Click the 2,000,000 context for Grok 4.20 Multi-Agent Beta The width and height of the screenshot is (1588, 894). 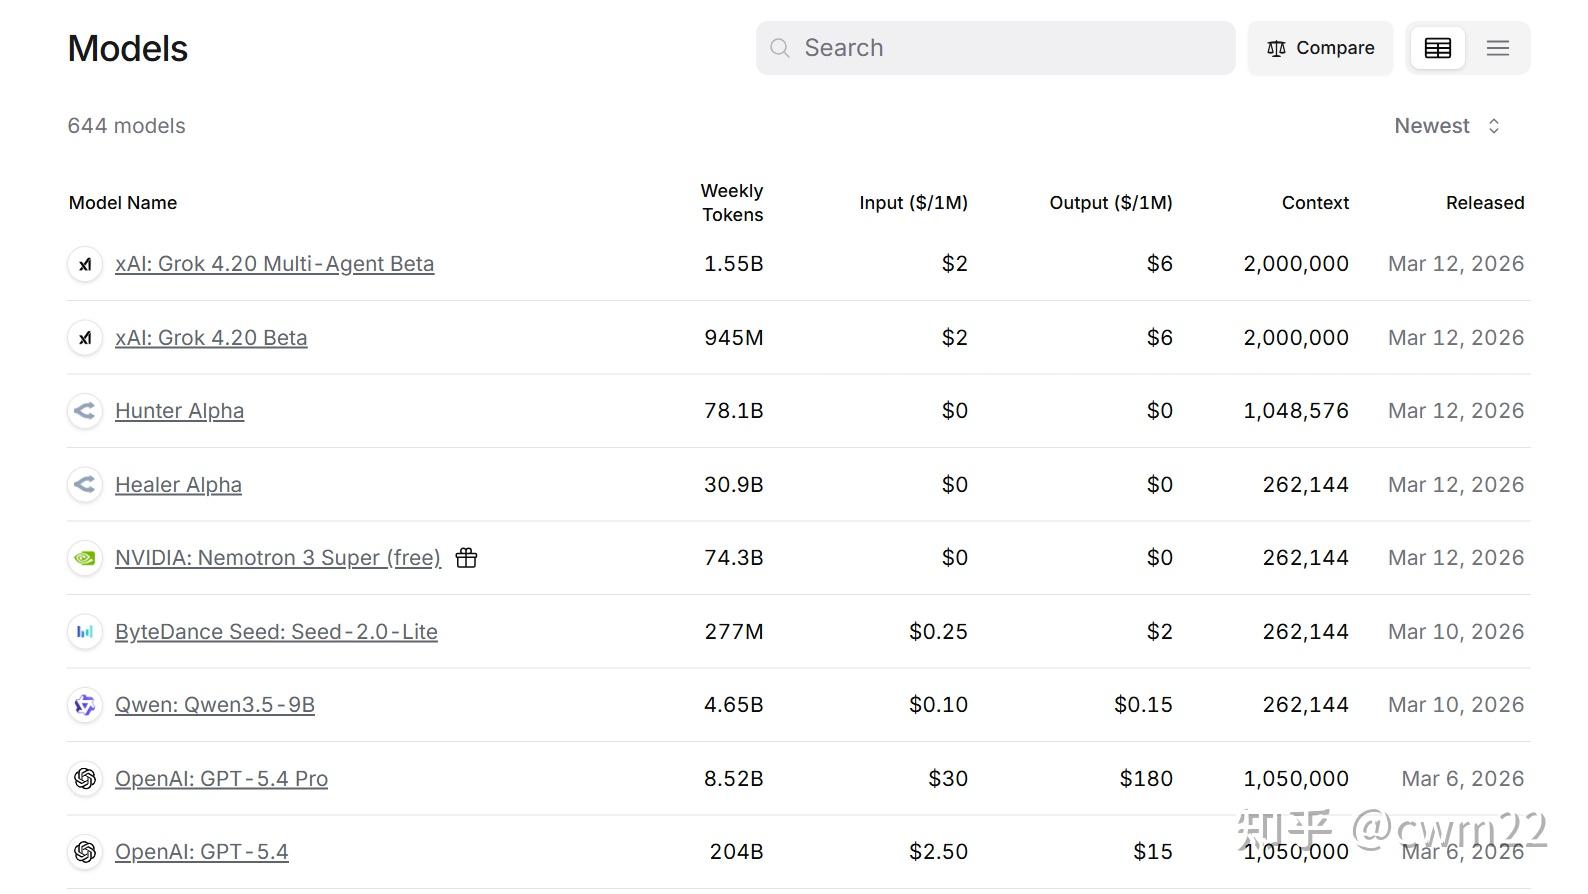1296,264
